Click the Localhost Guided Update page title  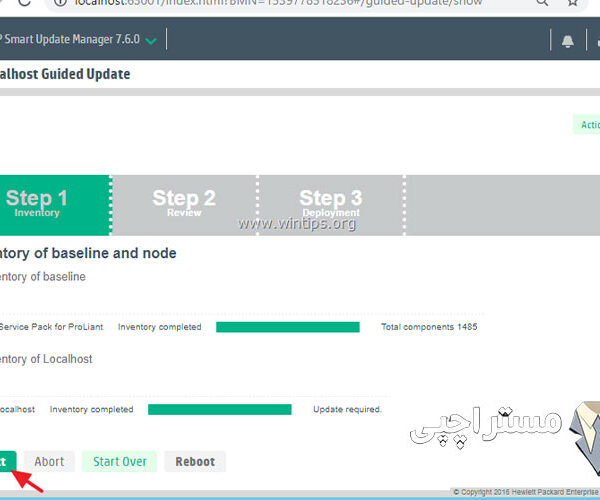[x=65, y=74]
